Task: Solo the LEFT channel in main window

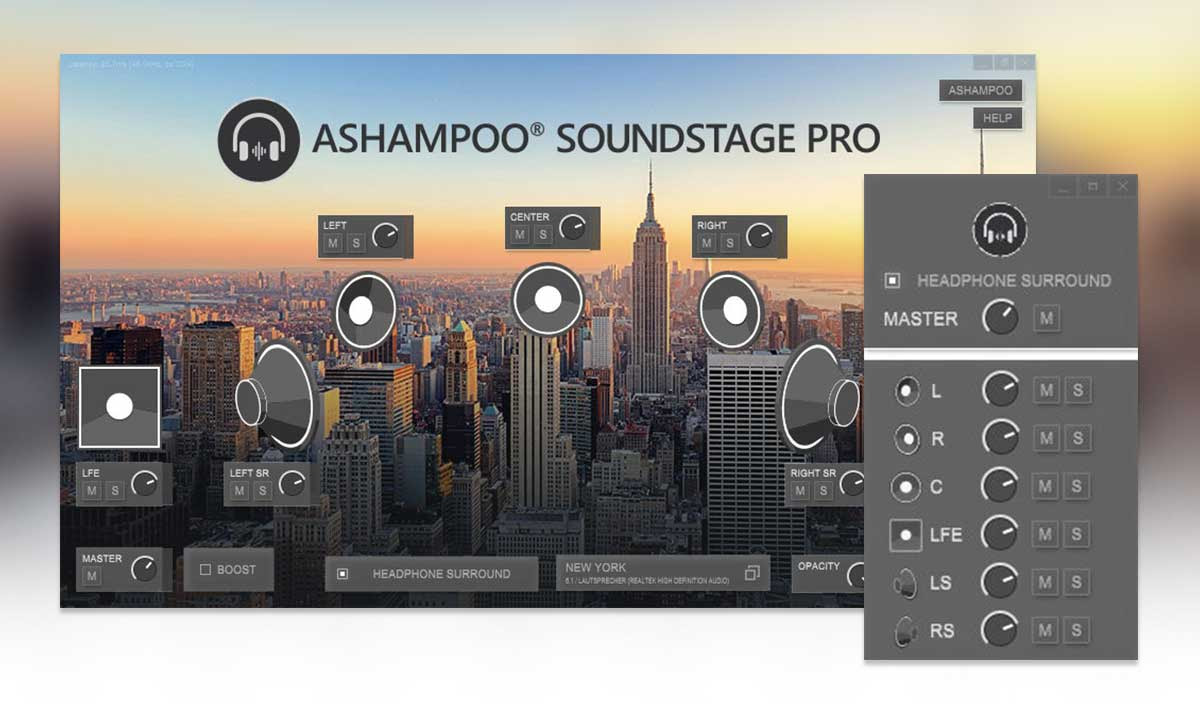Action: tap(355, 243)
